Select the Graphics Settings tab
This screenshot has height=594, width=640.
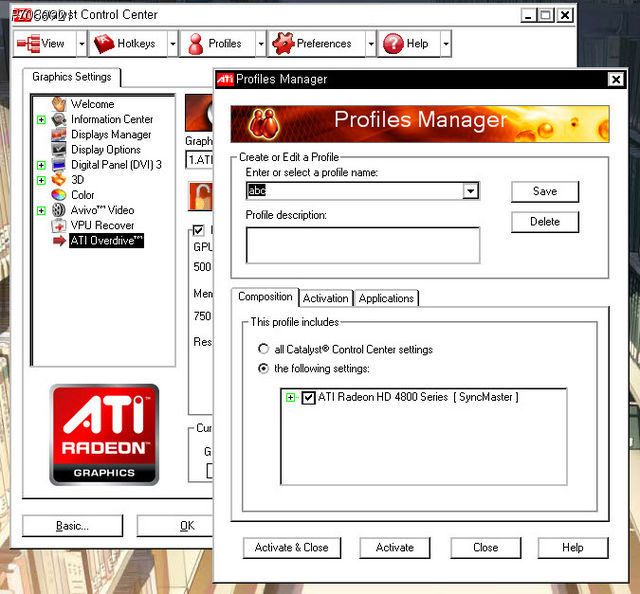coord(71,77)
